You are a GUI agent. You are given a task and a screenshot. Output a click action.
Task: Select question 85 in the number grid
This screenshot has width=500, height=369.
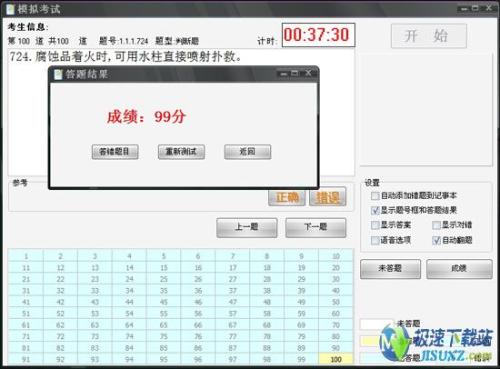164,348
